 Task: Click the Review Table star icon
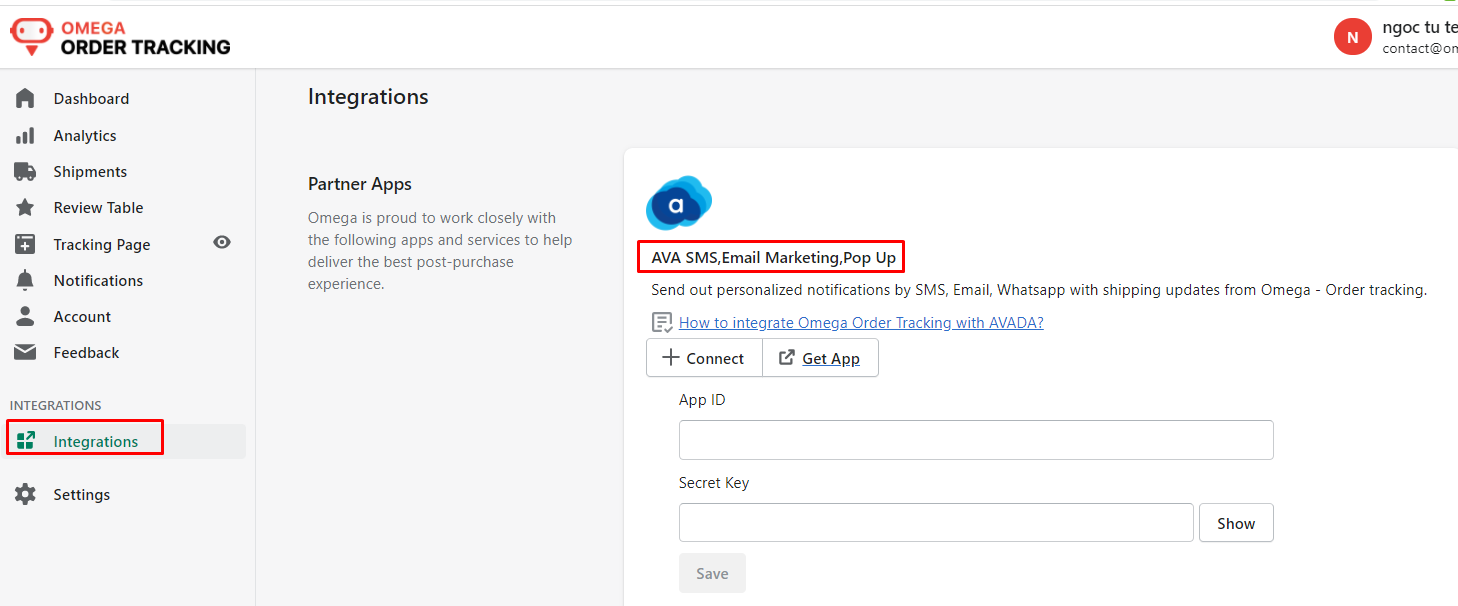tap(25, 207)
